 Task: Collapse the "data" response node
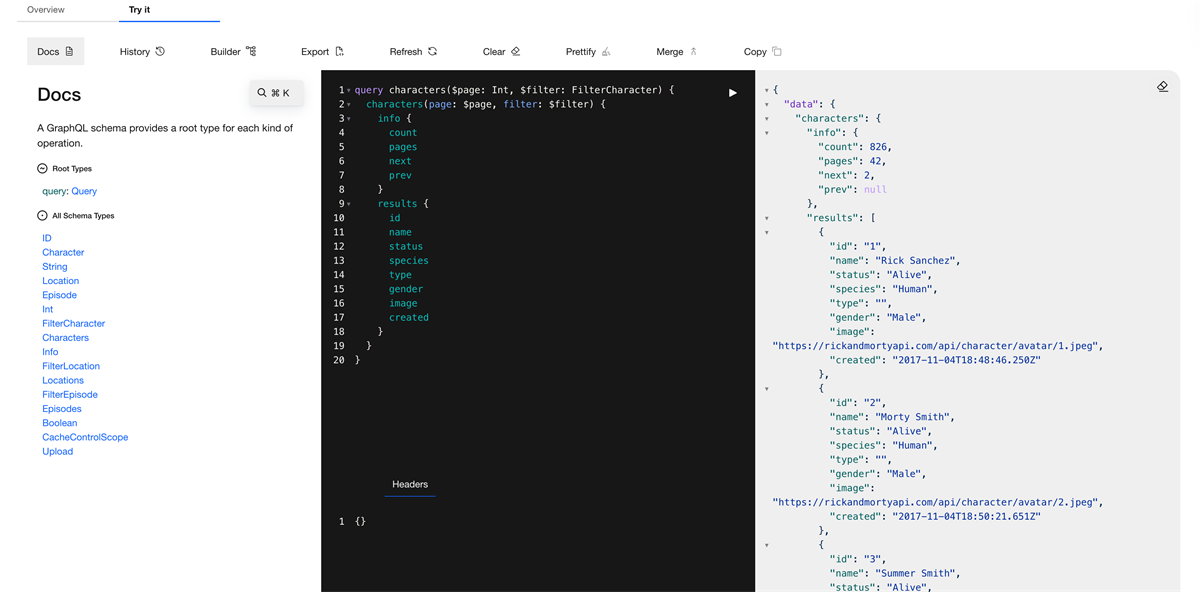[767, 105]
